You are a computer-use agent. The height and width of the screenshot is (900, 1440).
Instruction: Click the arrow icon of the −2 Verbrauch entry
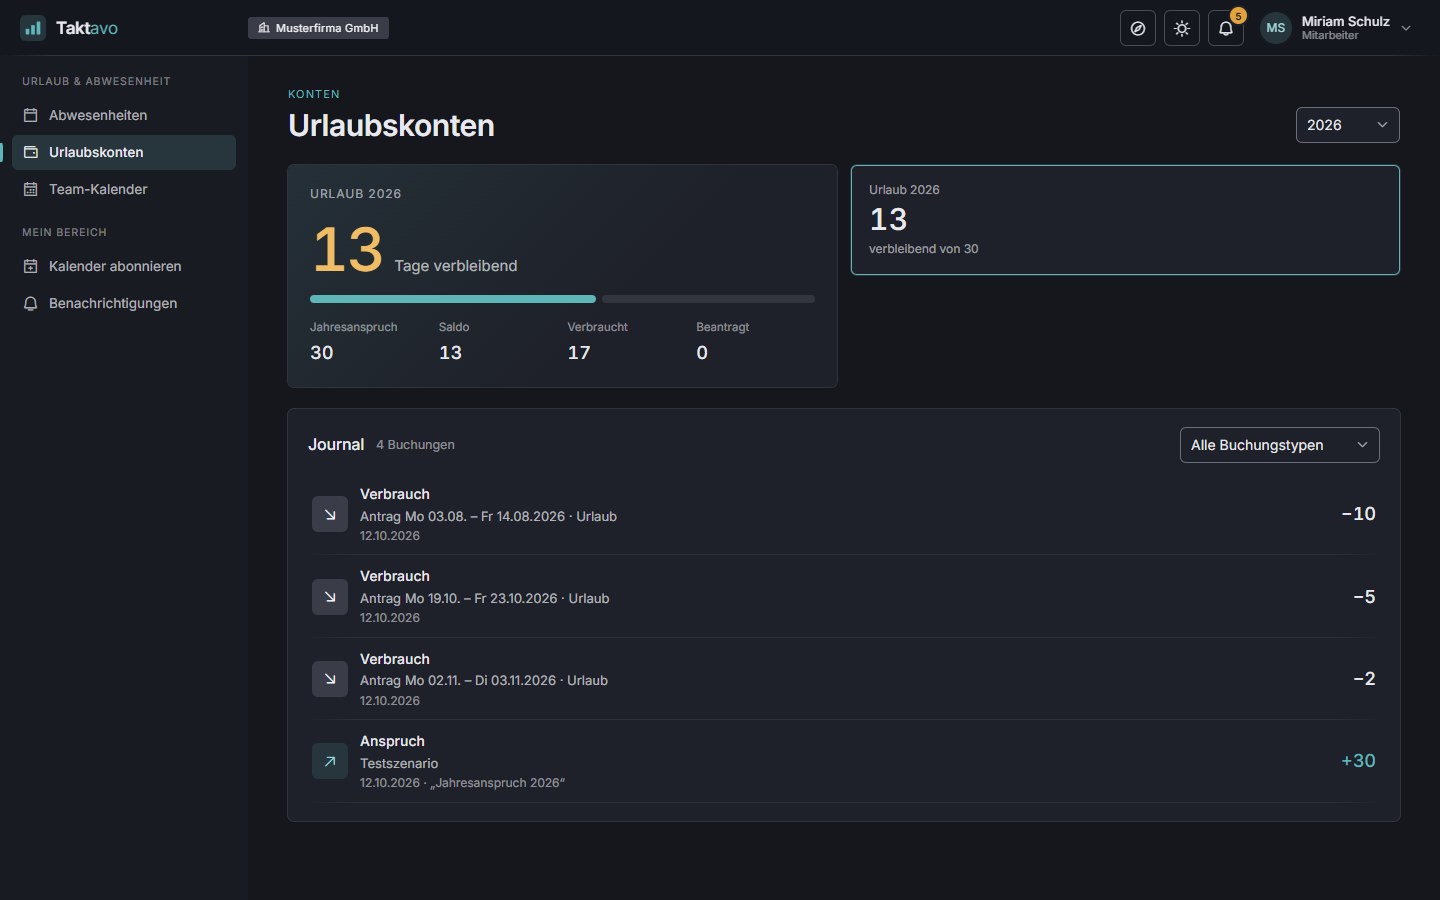point(330,679)
